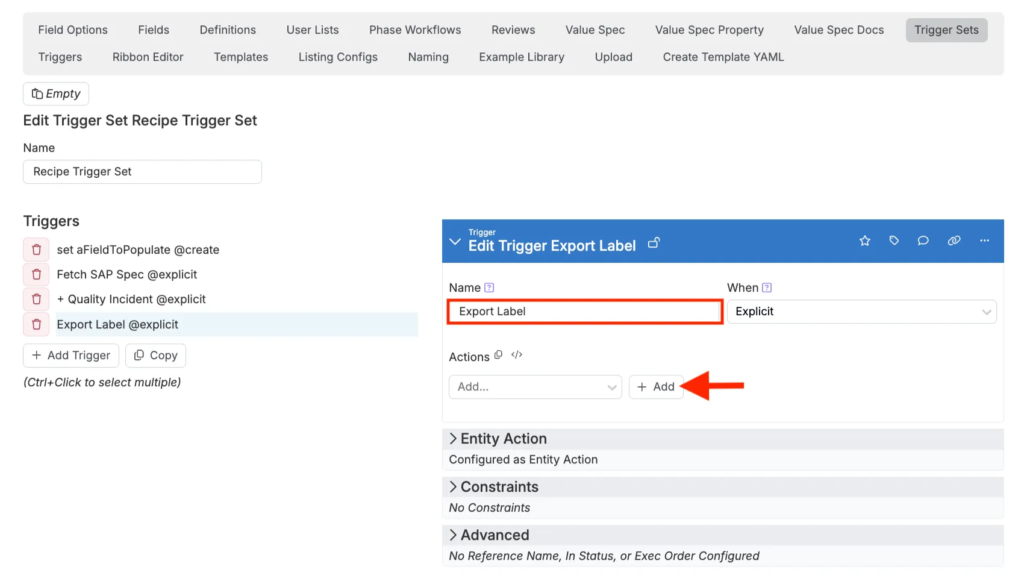1024x584 pixels.
Task: Click the link icon in trigger header
Action: (x=954, y=241)
